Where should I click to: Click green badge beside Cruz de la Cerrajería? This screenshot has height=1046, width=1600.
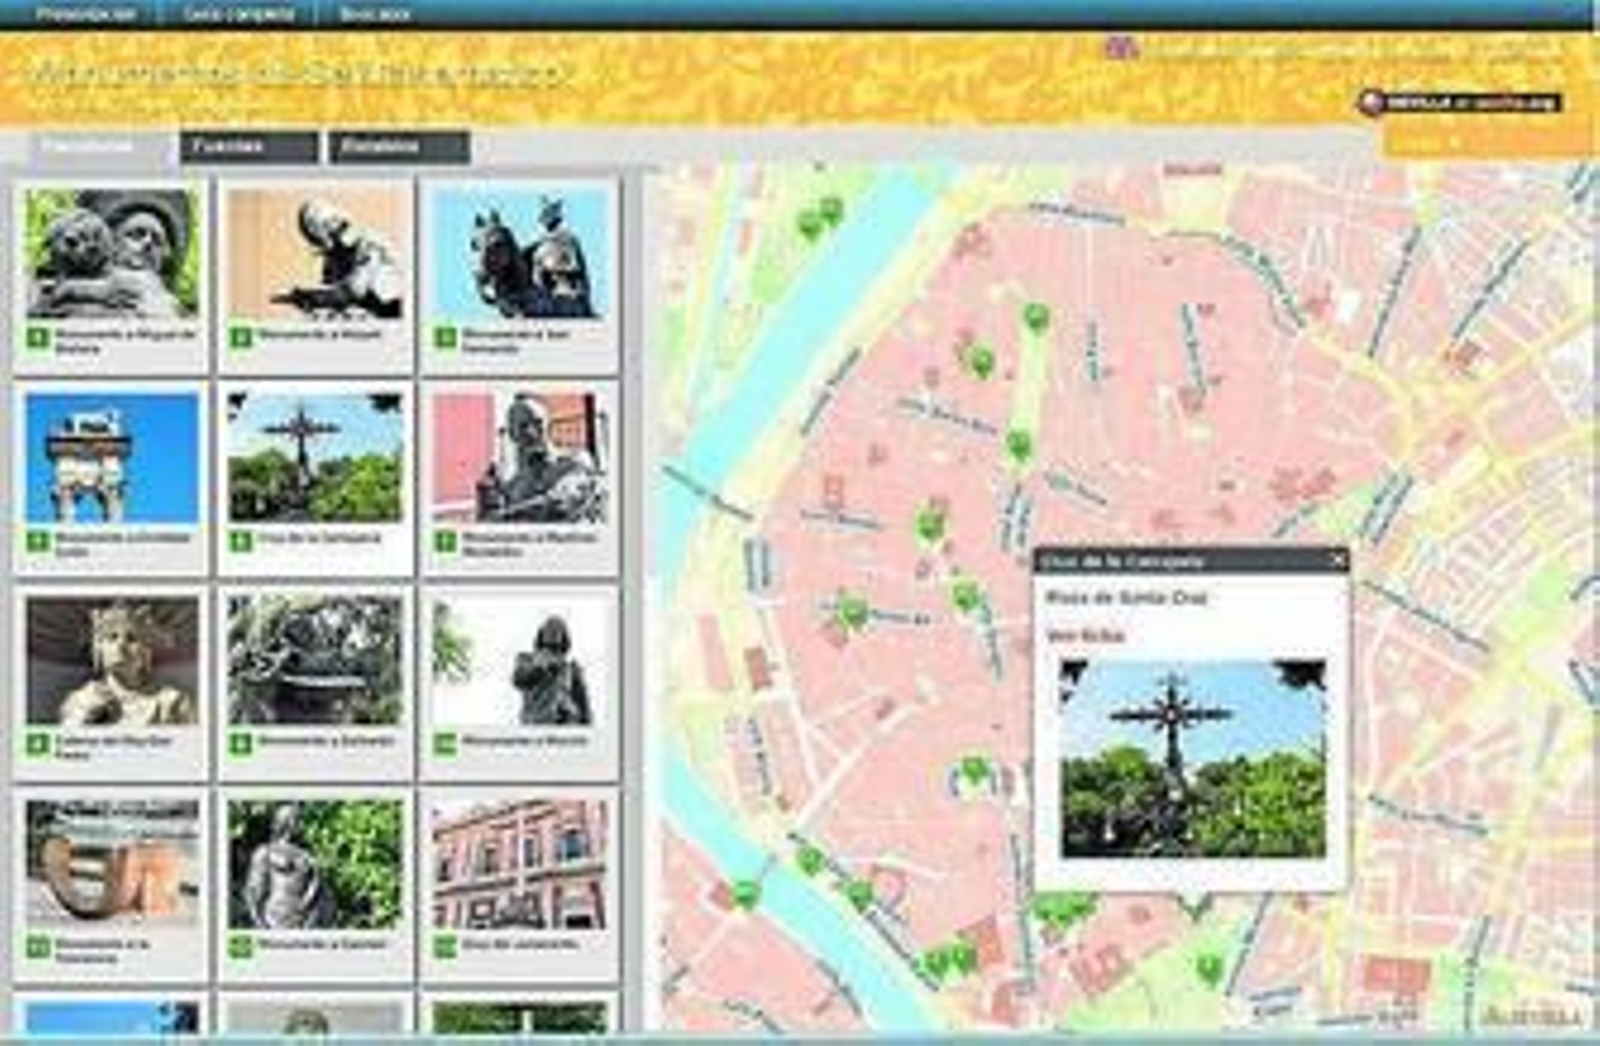(x=240, y=541)
